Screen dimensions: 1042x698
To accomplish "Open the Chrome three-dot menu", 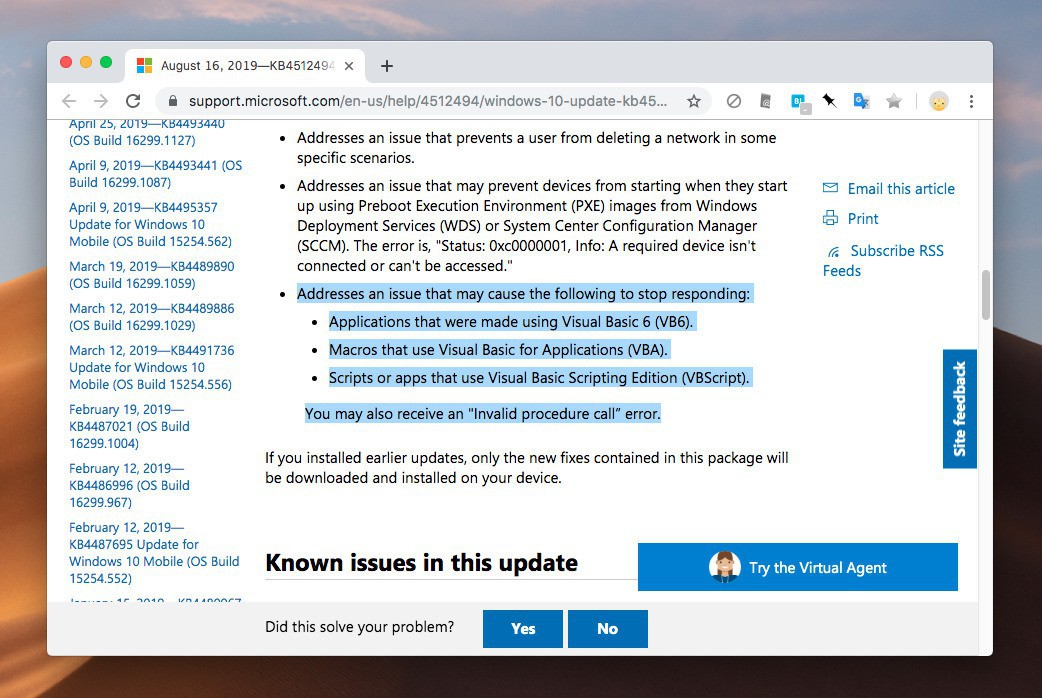I will (971, 101).
